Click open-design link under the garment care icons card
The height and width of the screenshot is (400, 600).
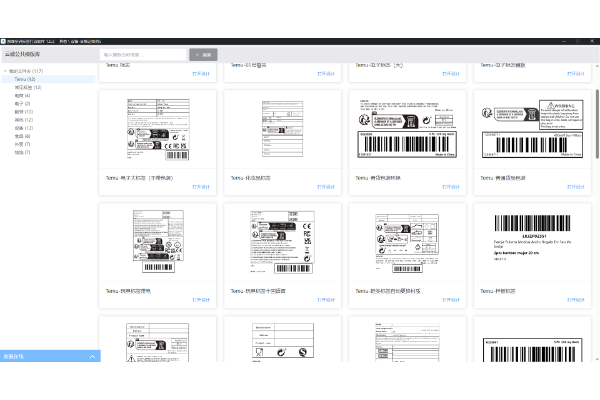(451, 300)
